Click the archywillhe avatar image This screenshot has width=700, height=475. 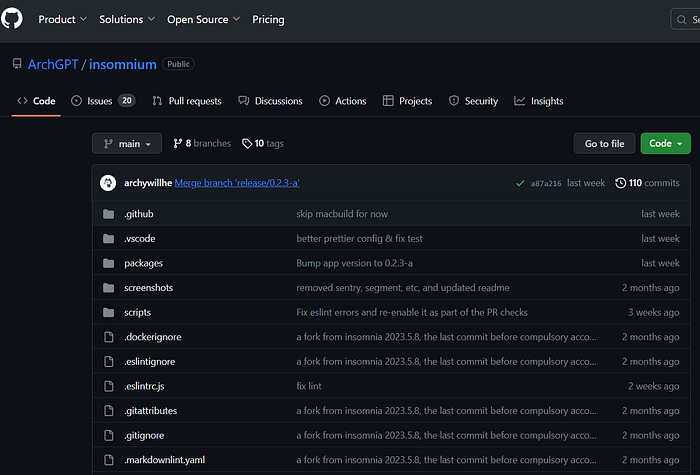[108, 183]
